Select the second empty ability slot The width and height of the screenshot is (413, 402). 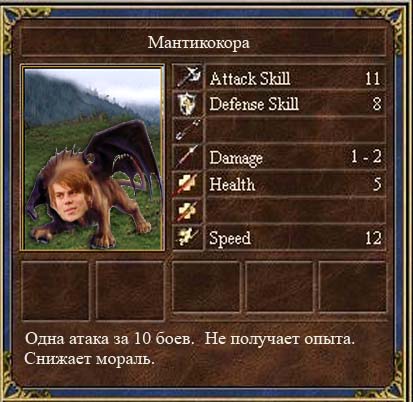pos(130,291)
